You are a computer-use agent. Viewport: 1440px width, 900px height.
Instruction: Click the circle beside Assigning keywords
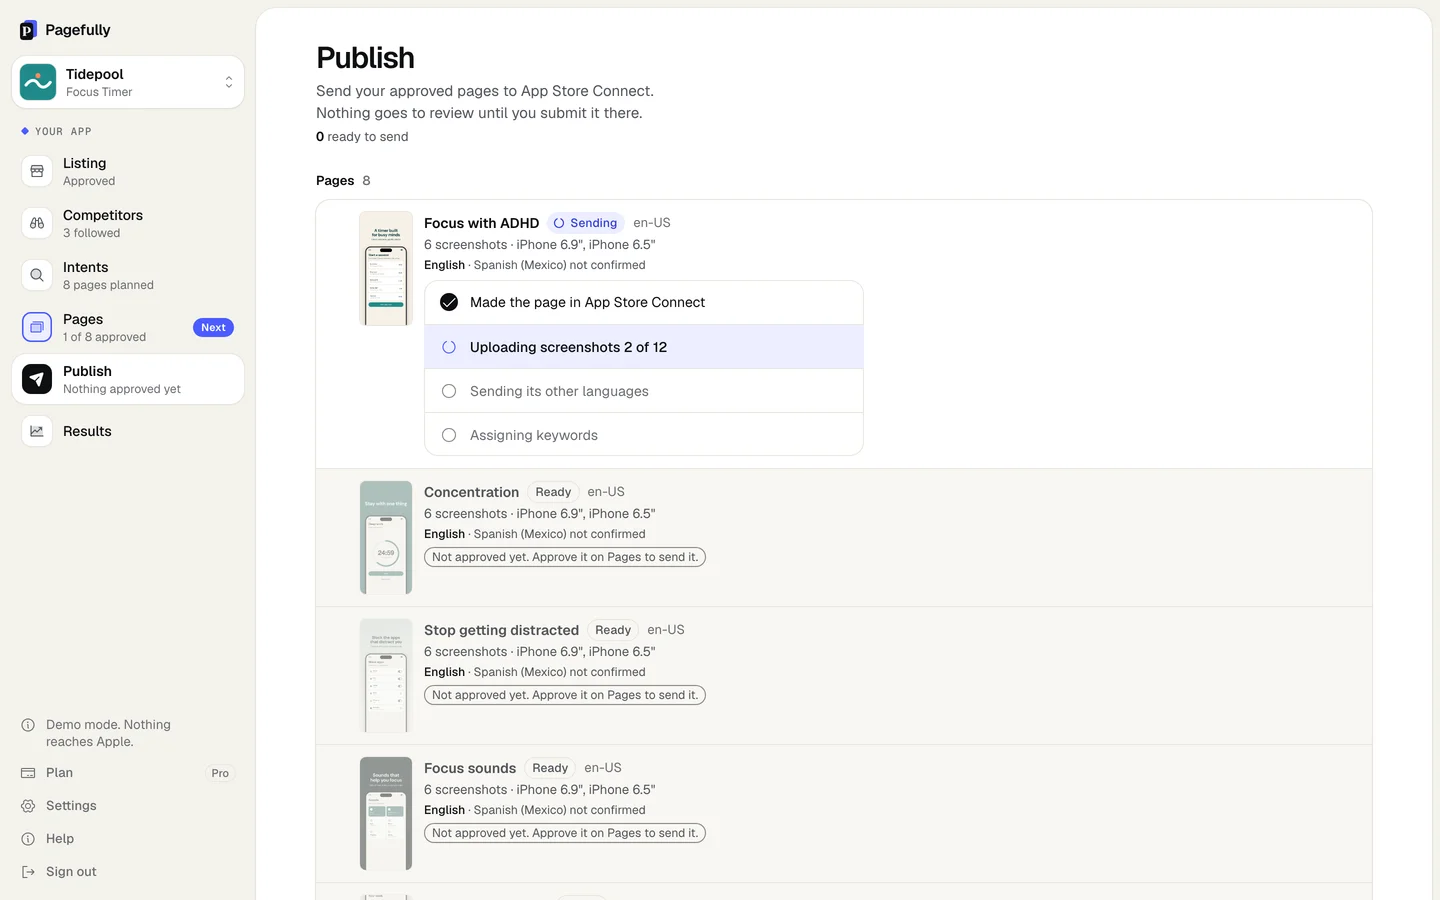coord(449,435)
